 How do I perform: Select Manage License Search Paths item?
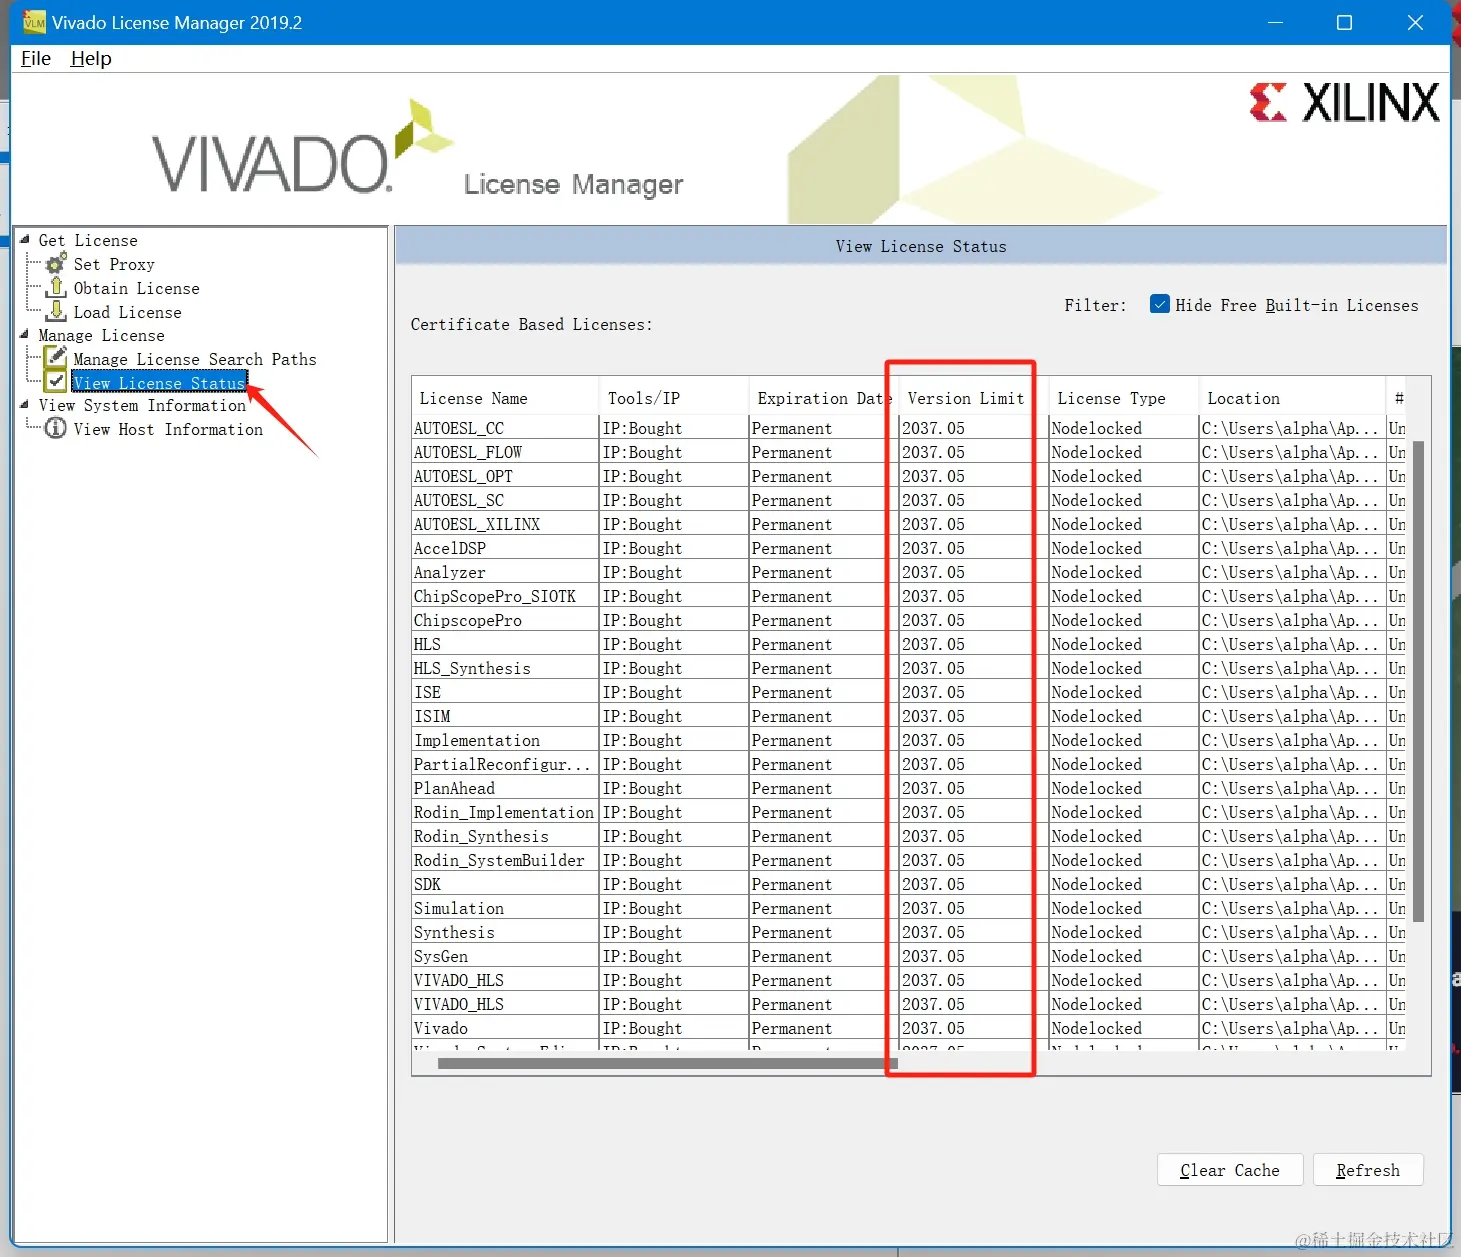click(x=195, y=359)
